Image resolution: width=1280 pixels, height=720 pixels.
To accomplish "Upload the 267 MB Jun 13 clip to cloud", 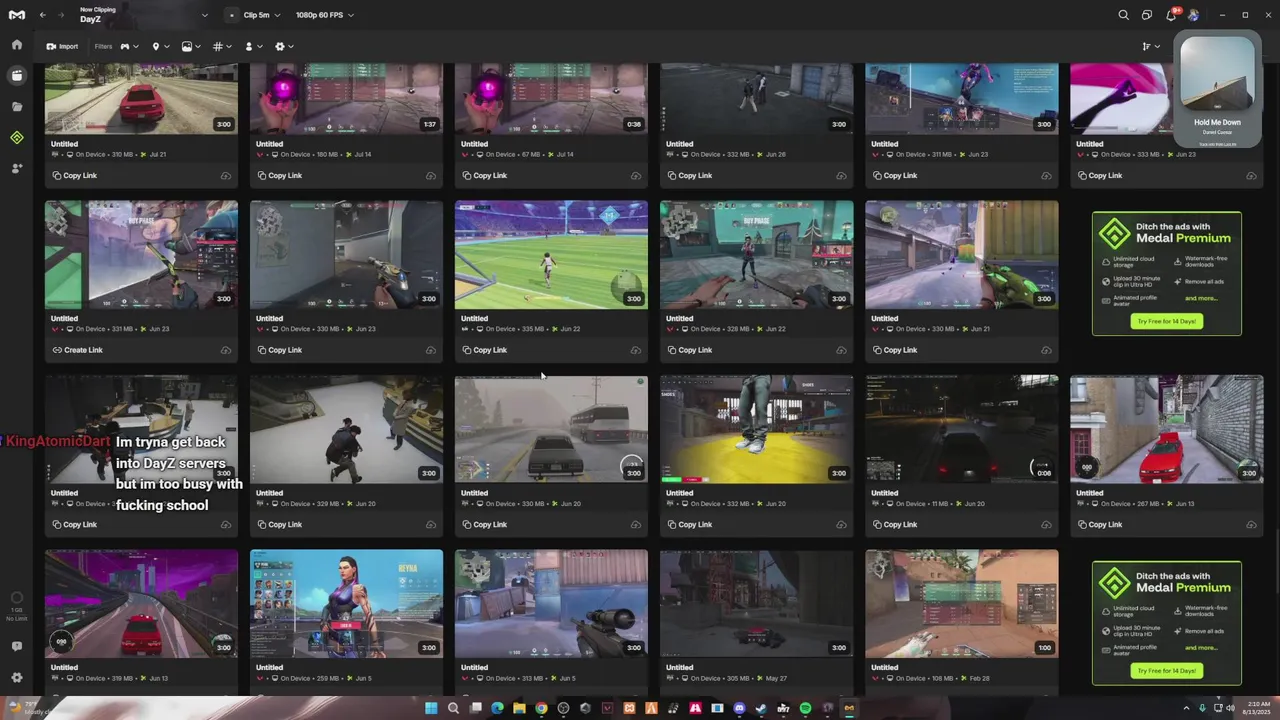I will [x=1251, y=525].
